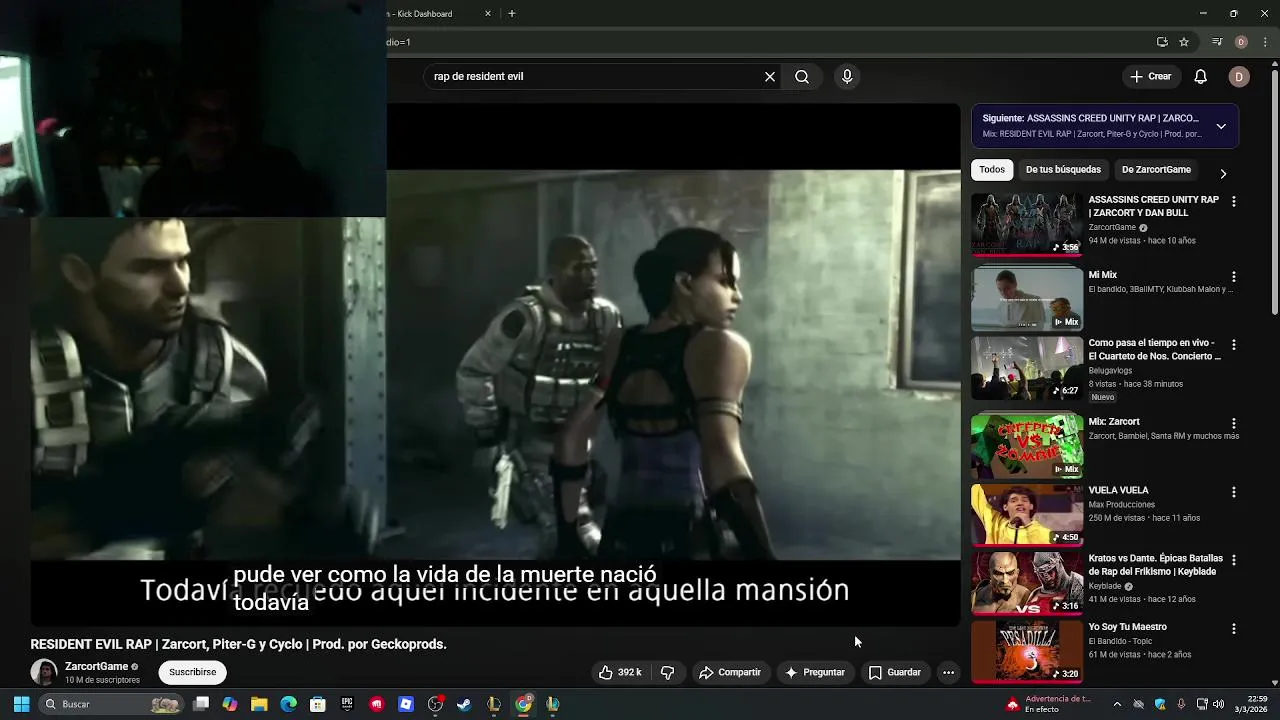Open Yo Soy Tu Maestro thumbnail
Screen dimensions: 1280x720
(x=1027, y=651)
